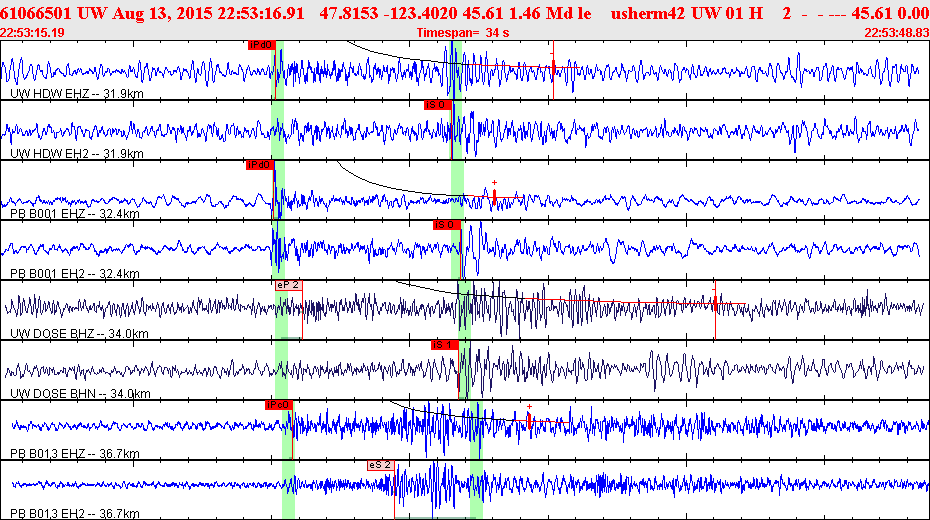Select the eS 2 pick on B013 EH2

click(380, 465)
